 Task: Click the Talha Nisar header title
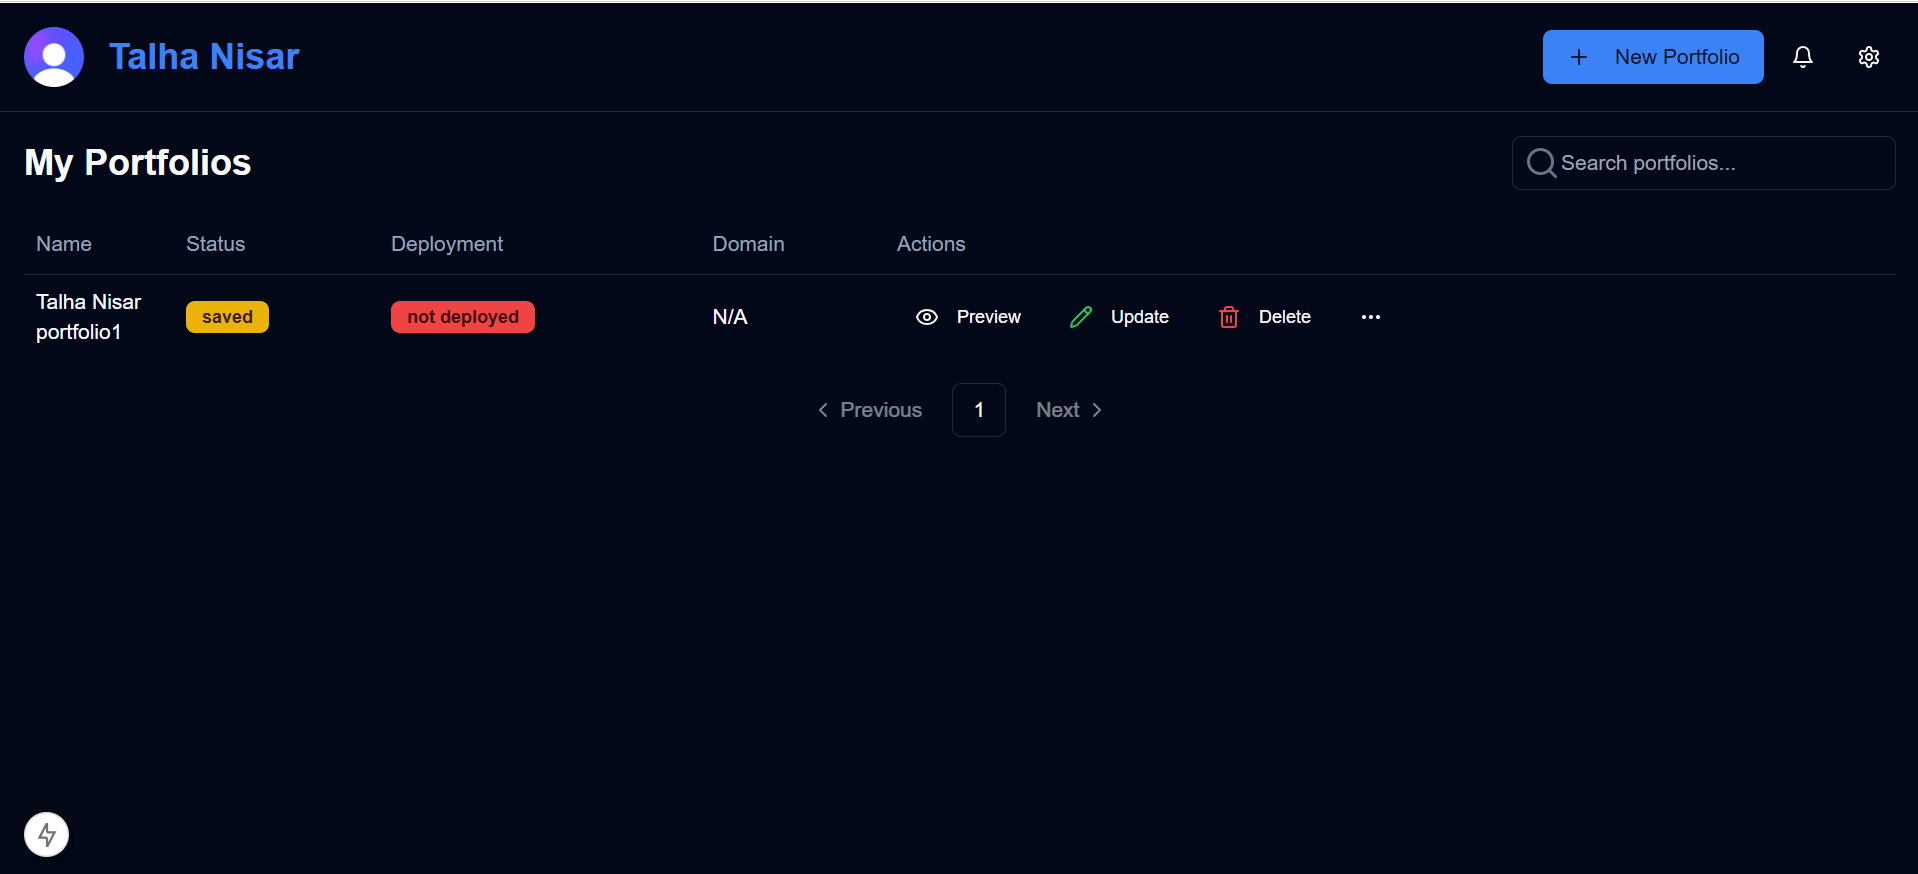click(x=204, y=57)
